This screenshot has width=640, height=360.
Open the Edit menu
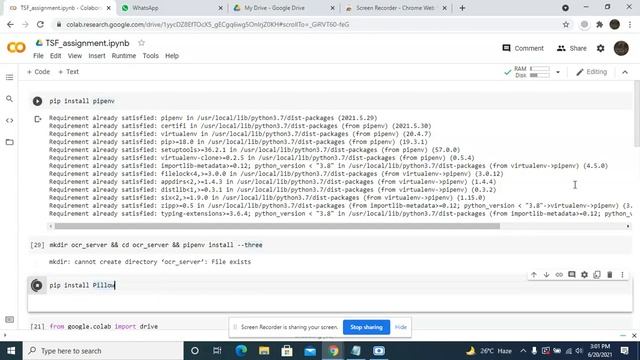56,56
